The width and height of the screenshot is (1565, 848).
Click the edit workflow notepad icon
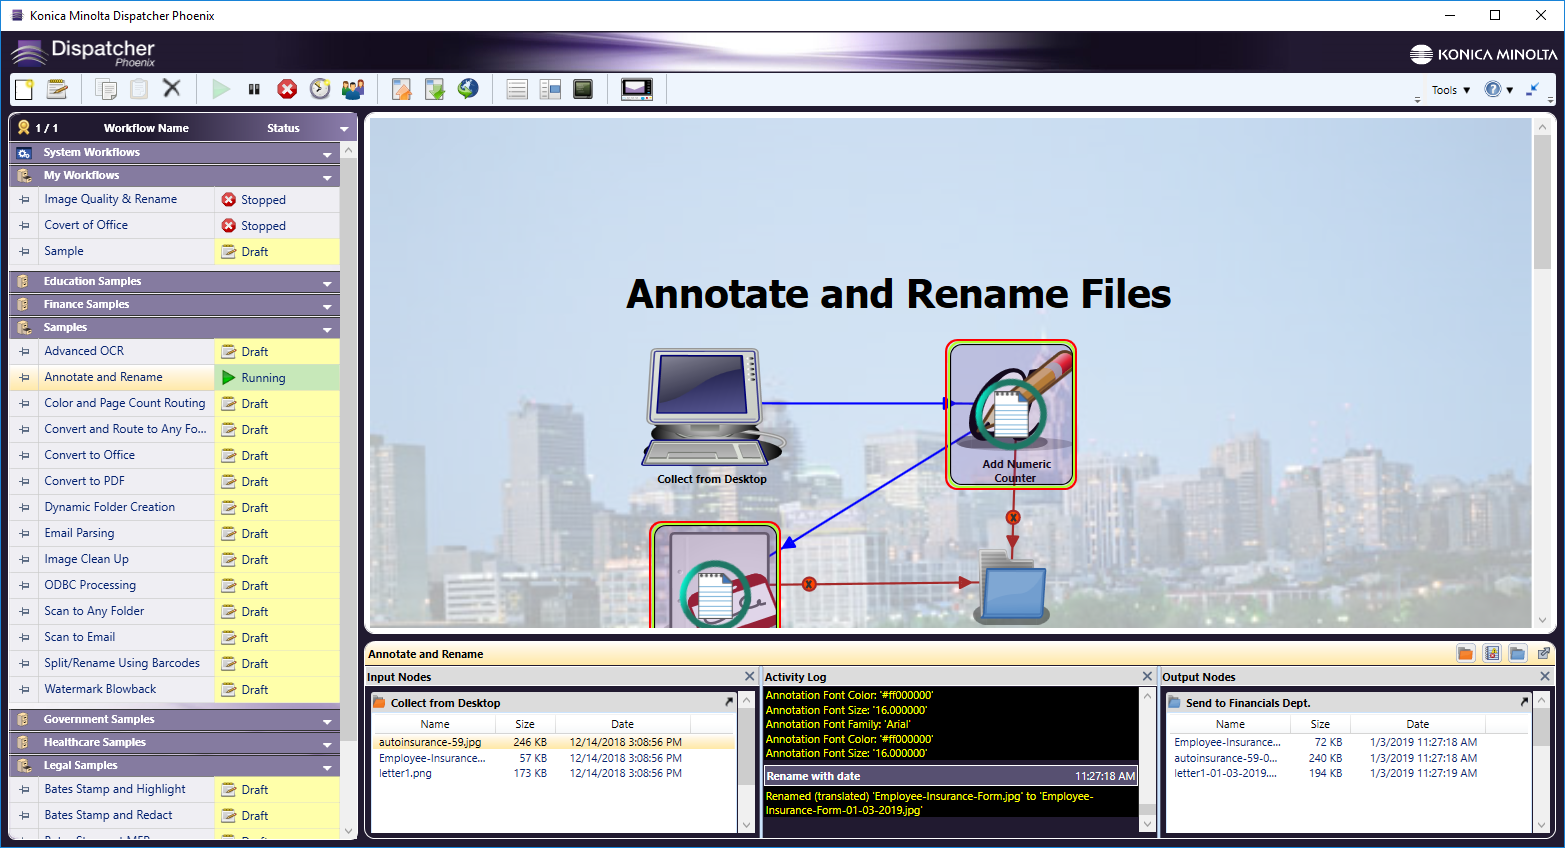pos(58,89)
